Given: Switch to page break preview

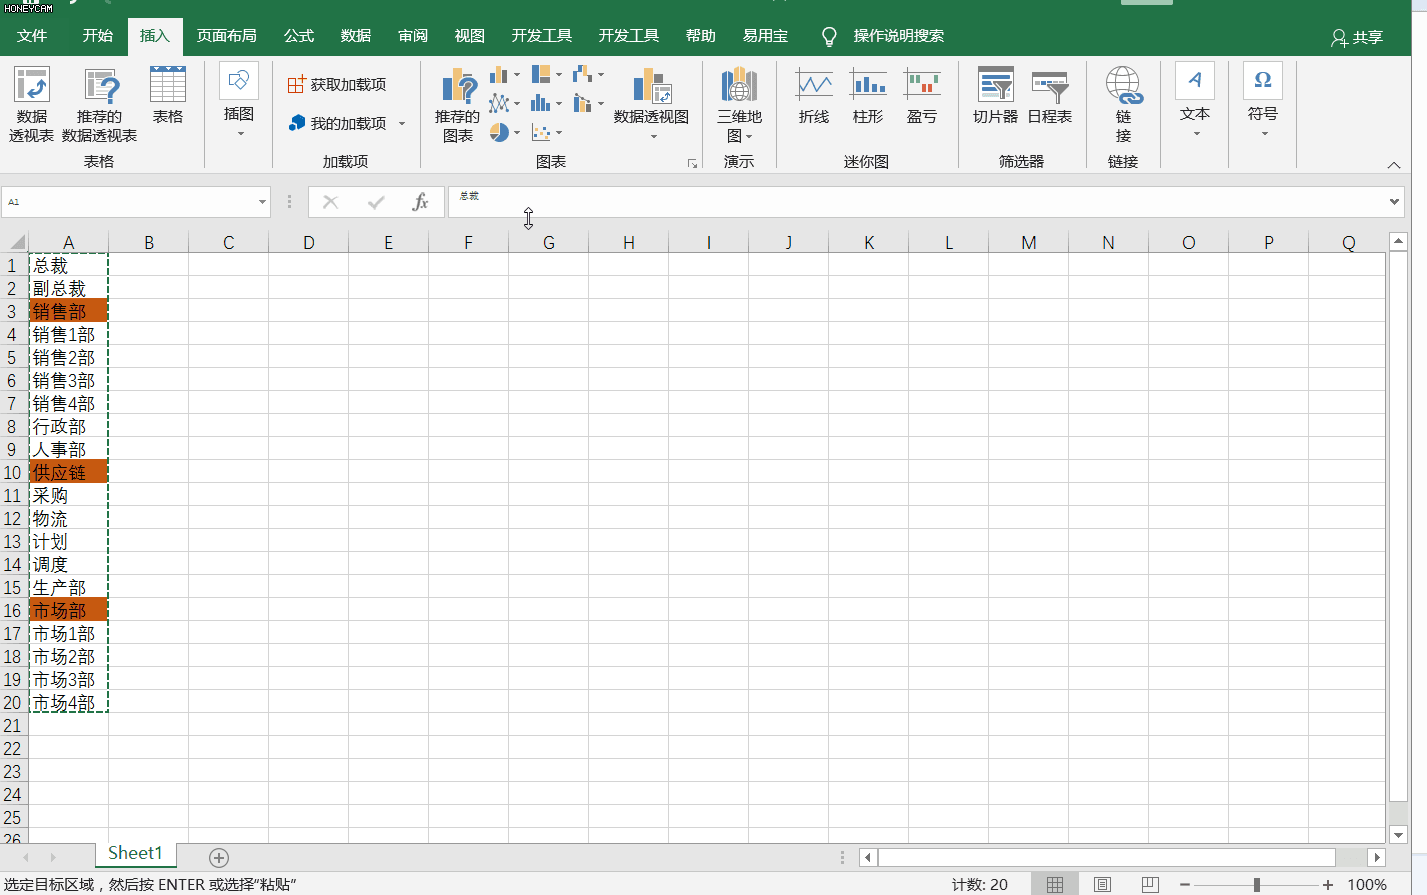Looking at the screenshot, I should 1150,885.
